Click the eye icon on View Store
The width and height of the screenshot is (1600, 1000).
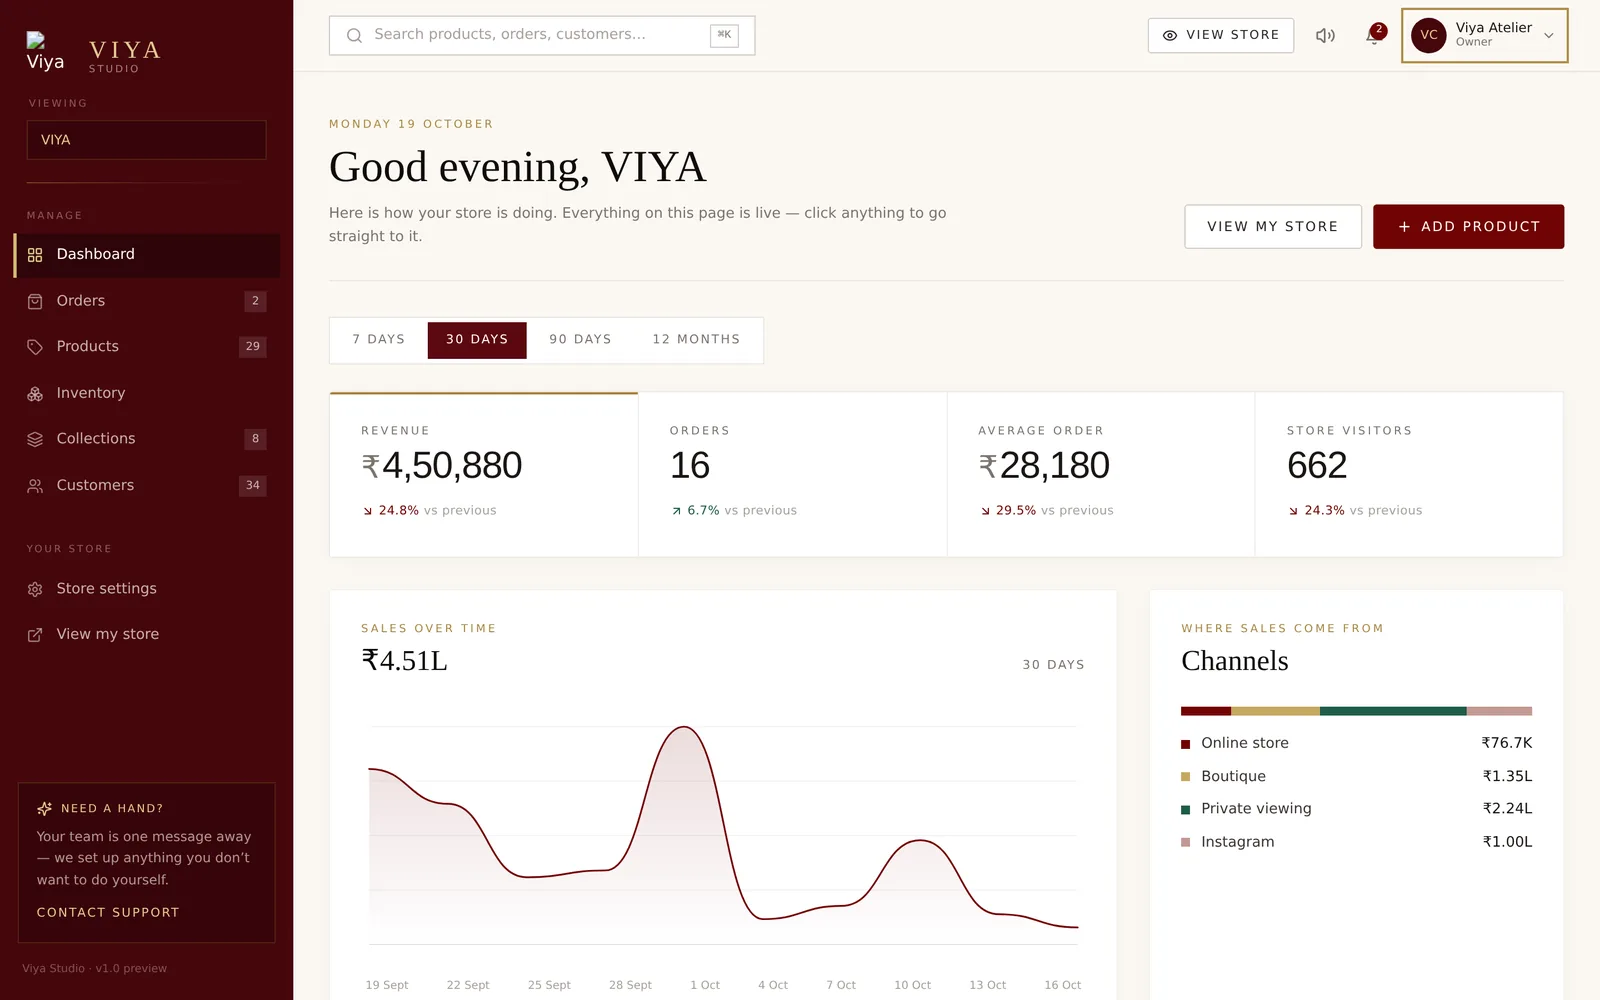[1170, 35]
